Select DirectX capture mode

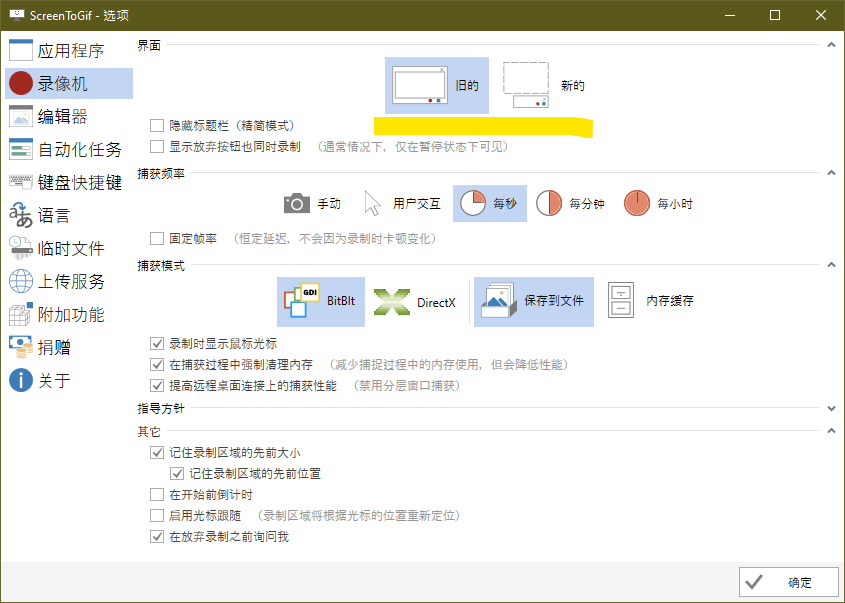(x=414, y=301)
